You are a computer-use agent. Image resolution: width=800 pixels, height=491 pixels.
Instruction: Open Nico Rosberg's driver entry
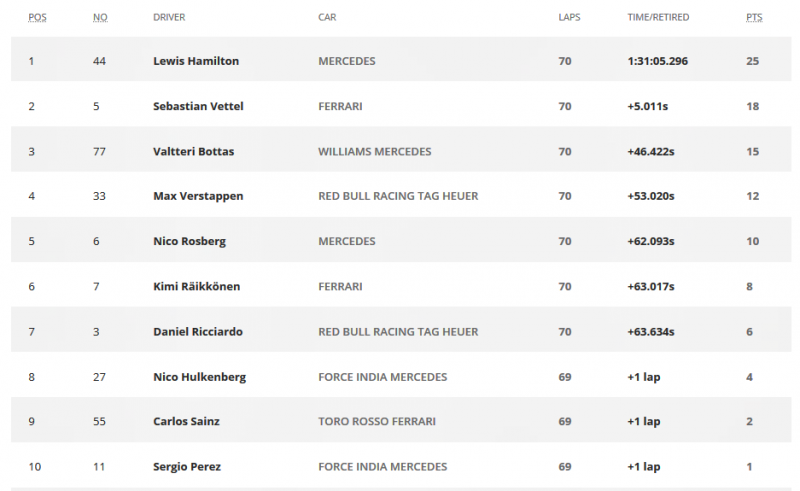[x=187, y=241]
